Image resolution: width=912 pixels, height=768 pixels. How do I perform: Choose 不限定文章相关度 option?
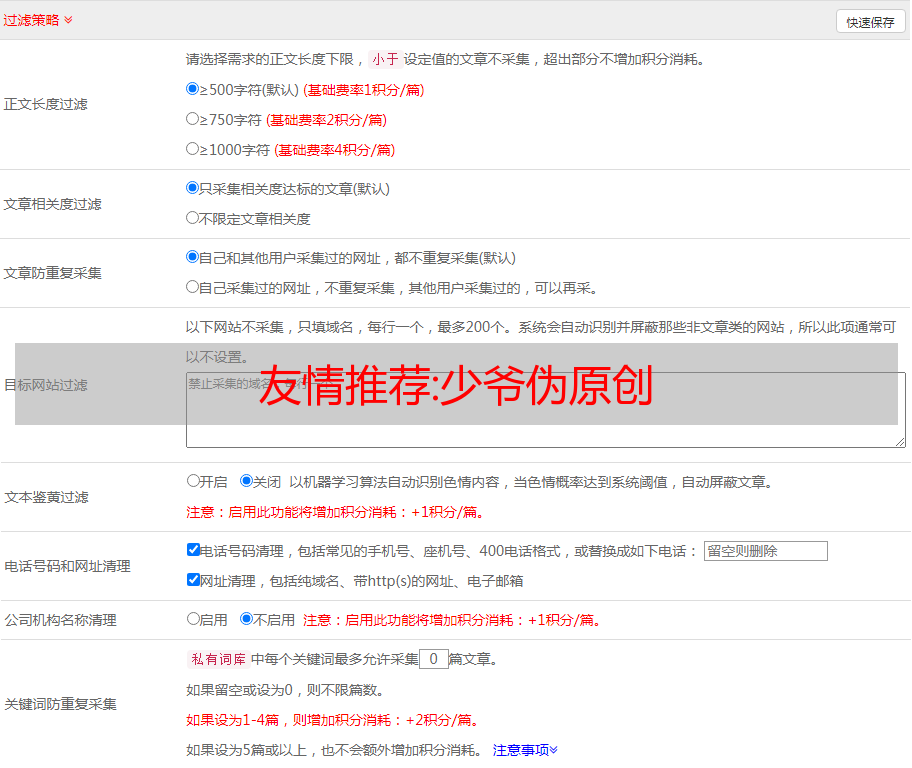[x=193, y=217]
